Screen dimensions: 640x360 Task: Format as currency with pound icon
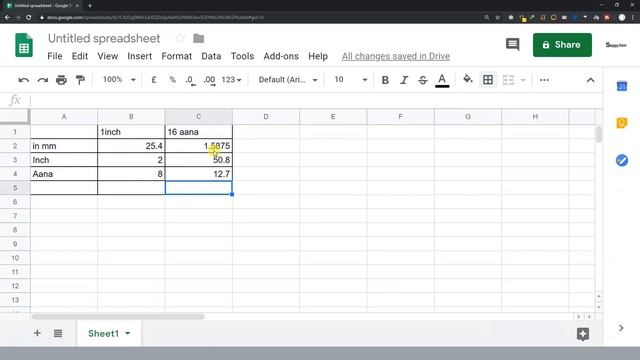pyautogui.click(x=153, y=80)
